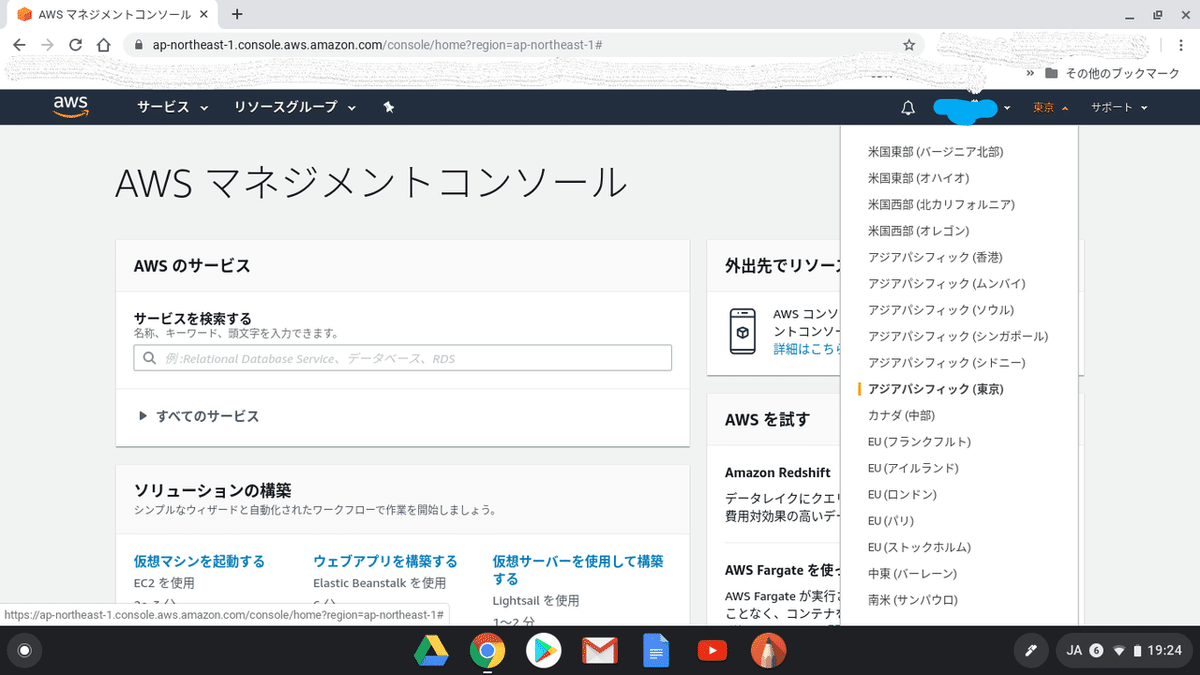Open Play Store from the shelf
Image resolution: width=1200 pixels, height=675 pixels.
pyautogui.click(x=543, y=651)
